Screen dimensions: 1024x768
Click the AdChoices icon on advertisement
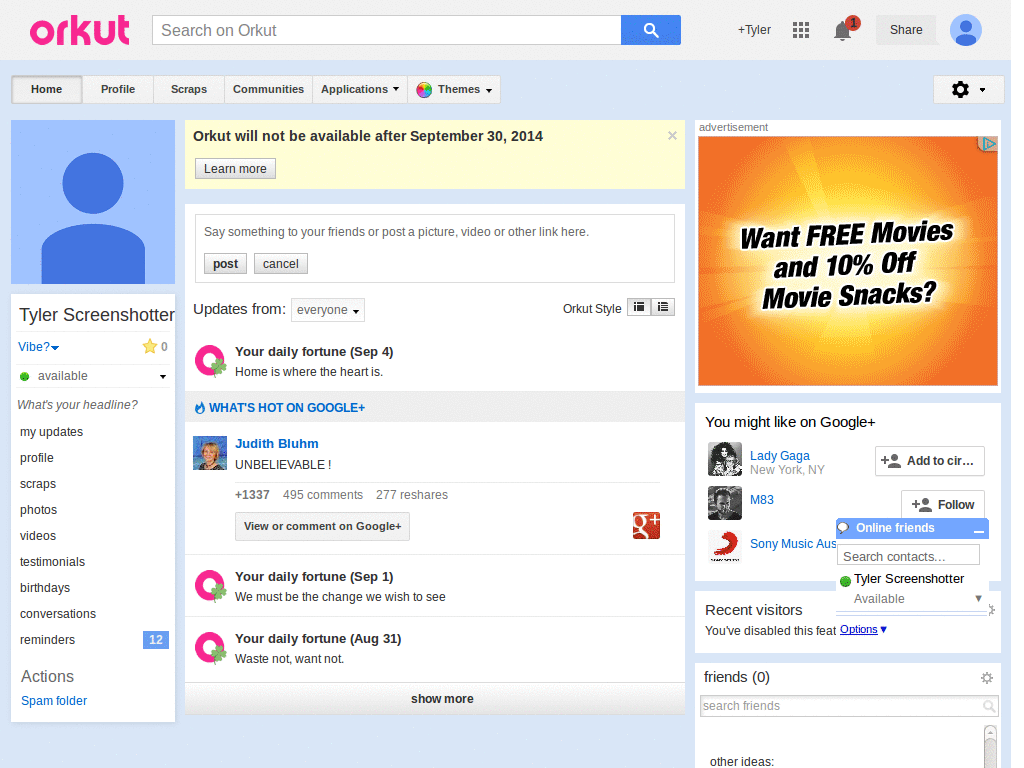(x=989, y=144)
